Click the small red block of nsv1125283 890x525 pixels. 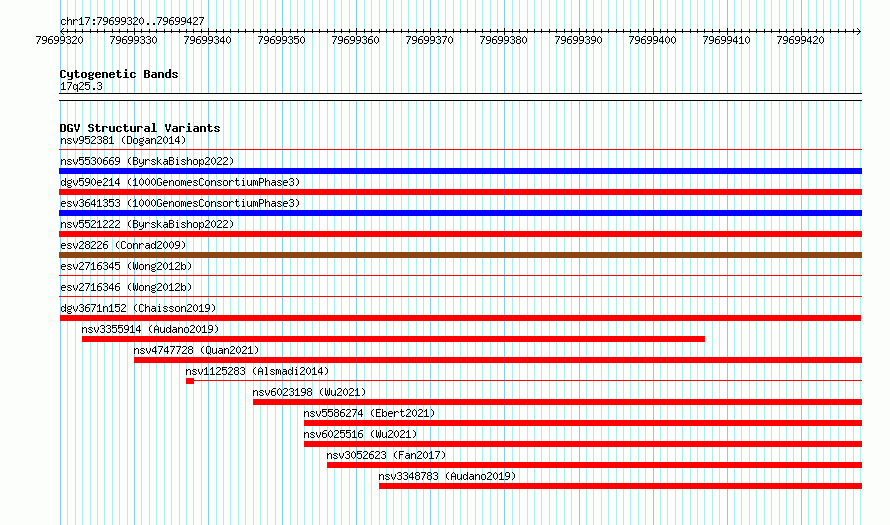(x=190, y=381)
